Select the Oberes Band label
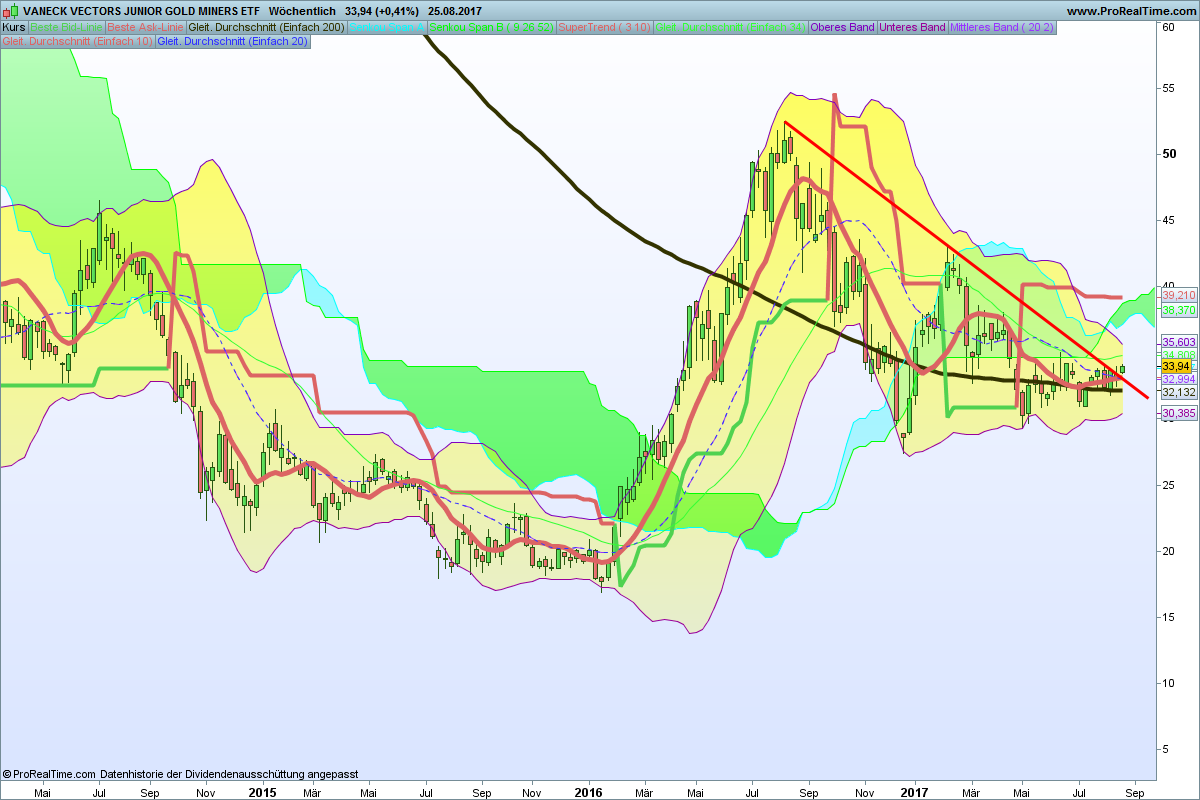The width and height of the screenshot is (1200, 800). pos(842,27)
